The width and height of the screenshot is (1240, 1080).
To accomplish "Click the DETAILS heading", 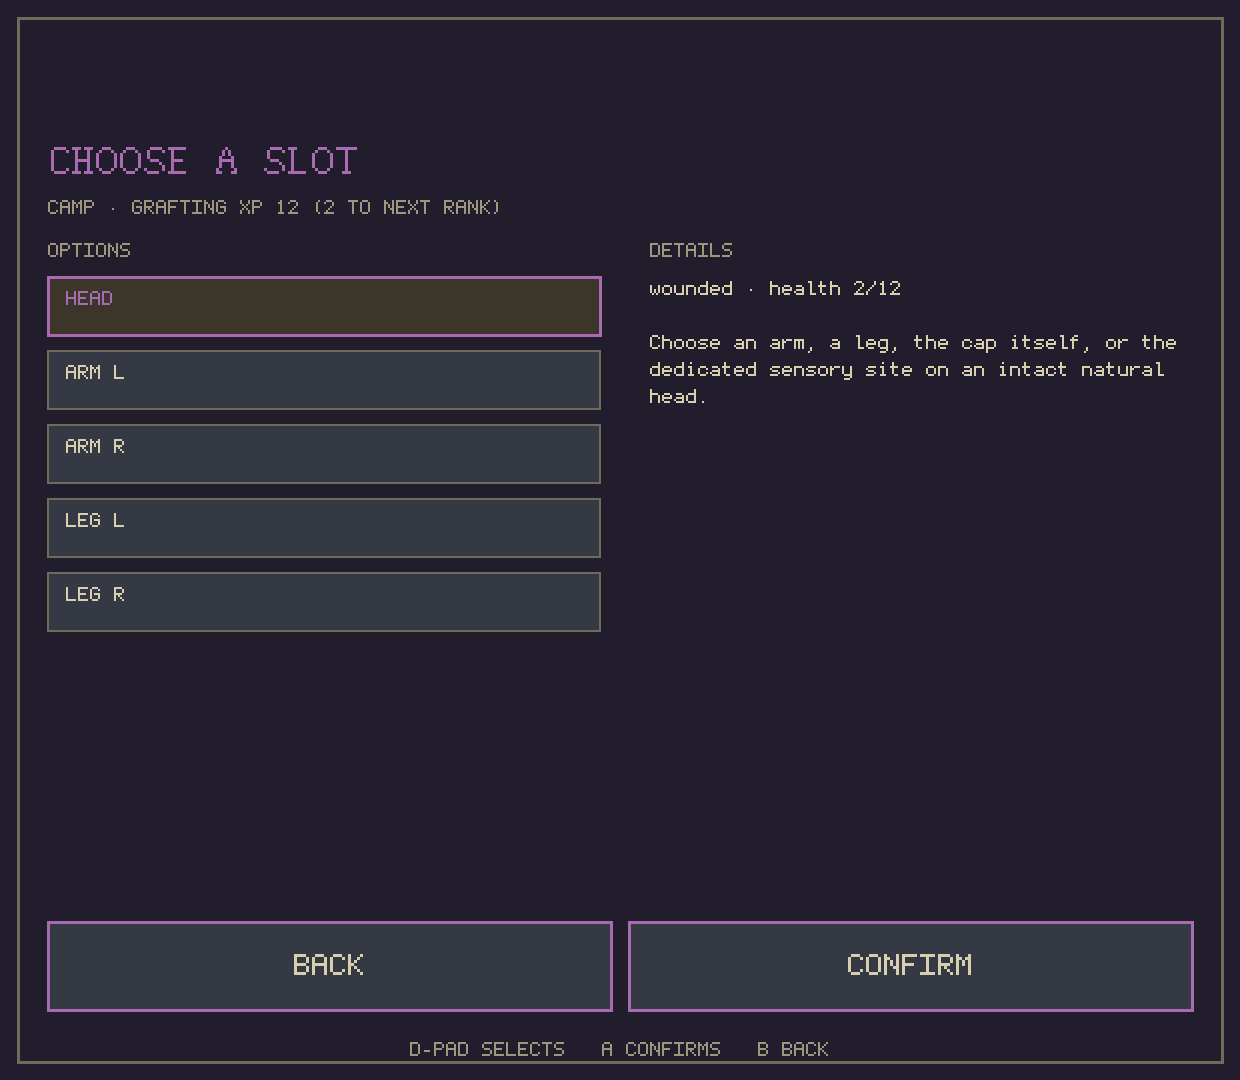I will point(691,250).
